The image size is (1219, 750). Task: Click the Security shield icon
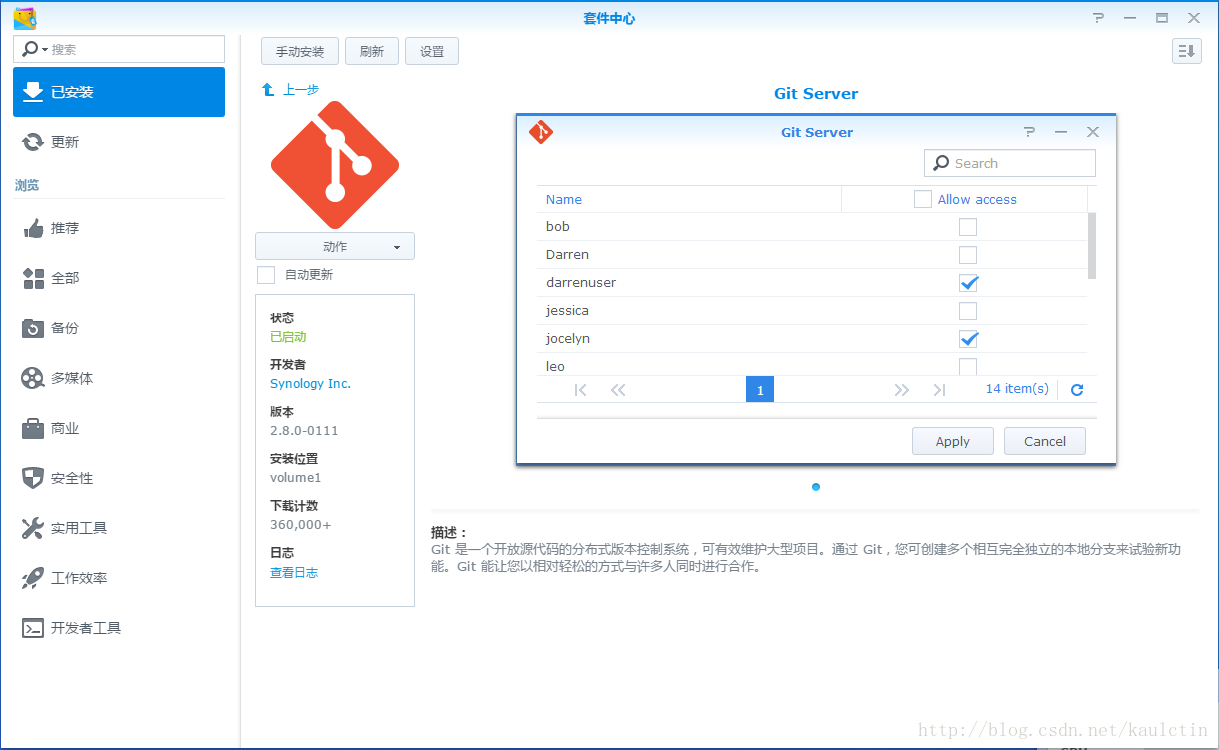pos(33,478)
